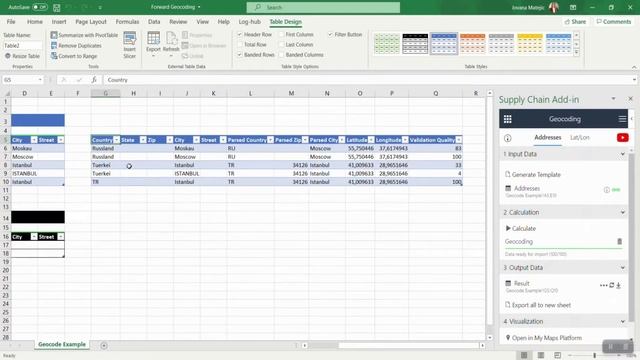This screenshot has height=360, width=640.
Task: Click the info icon next to Addresses input
Action: pos(607,190)
